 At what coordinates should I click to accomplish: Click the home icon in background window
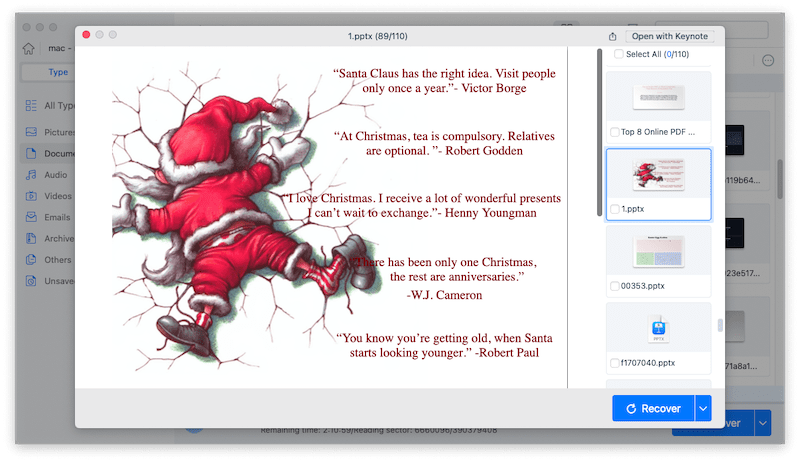pos(29,48)
